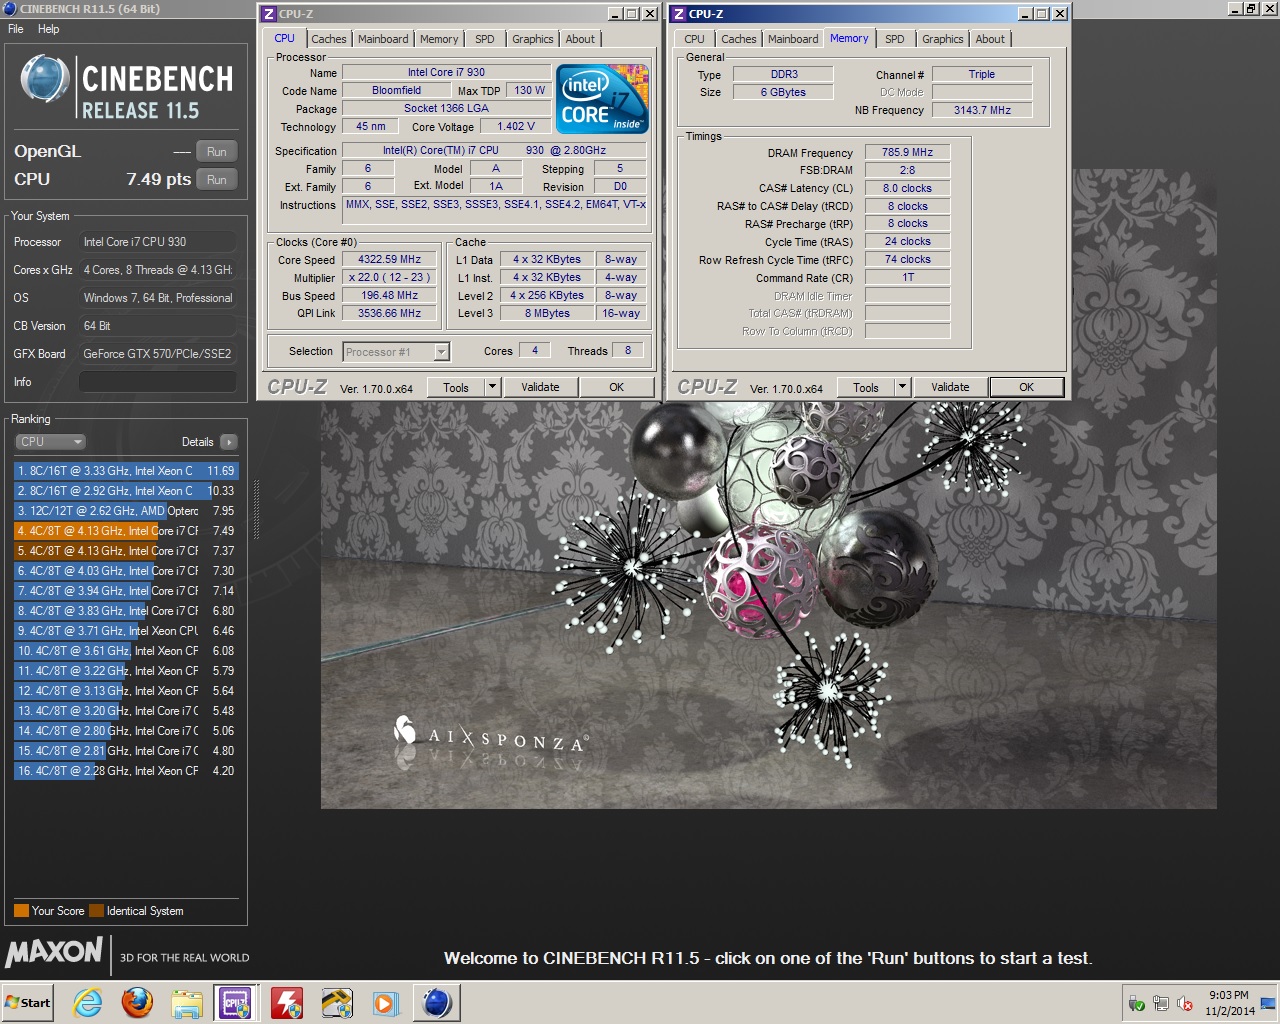1280x1024 pixels.
Task: Click the Show Desktop icon next to the clock
Action: point(1267,1003)
